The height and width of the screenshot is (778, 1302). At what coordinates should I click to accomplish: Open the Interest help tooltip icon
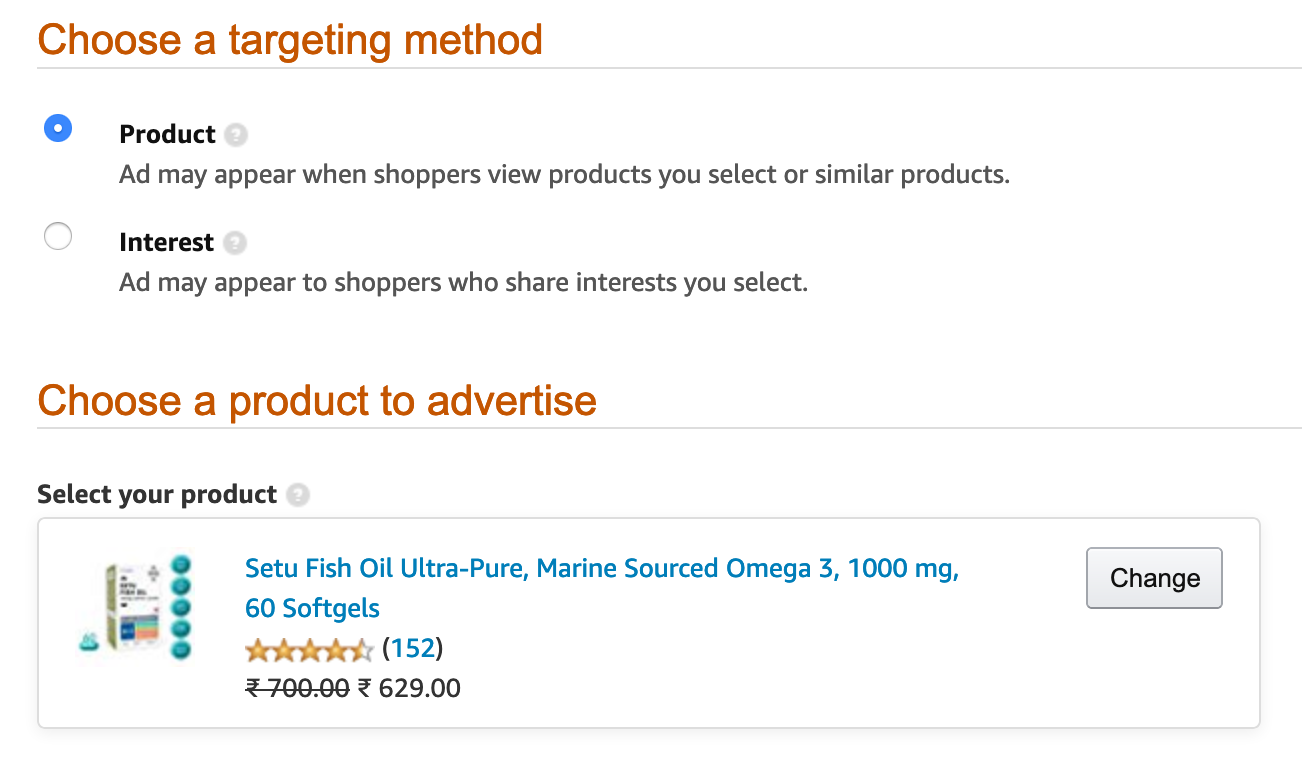(235, 242)
